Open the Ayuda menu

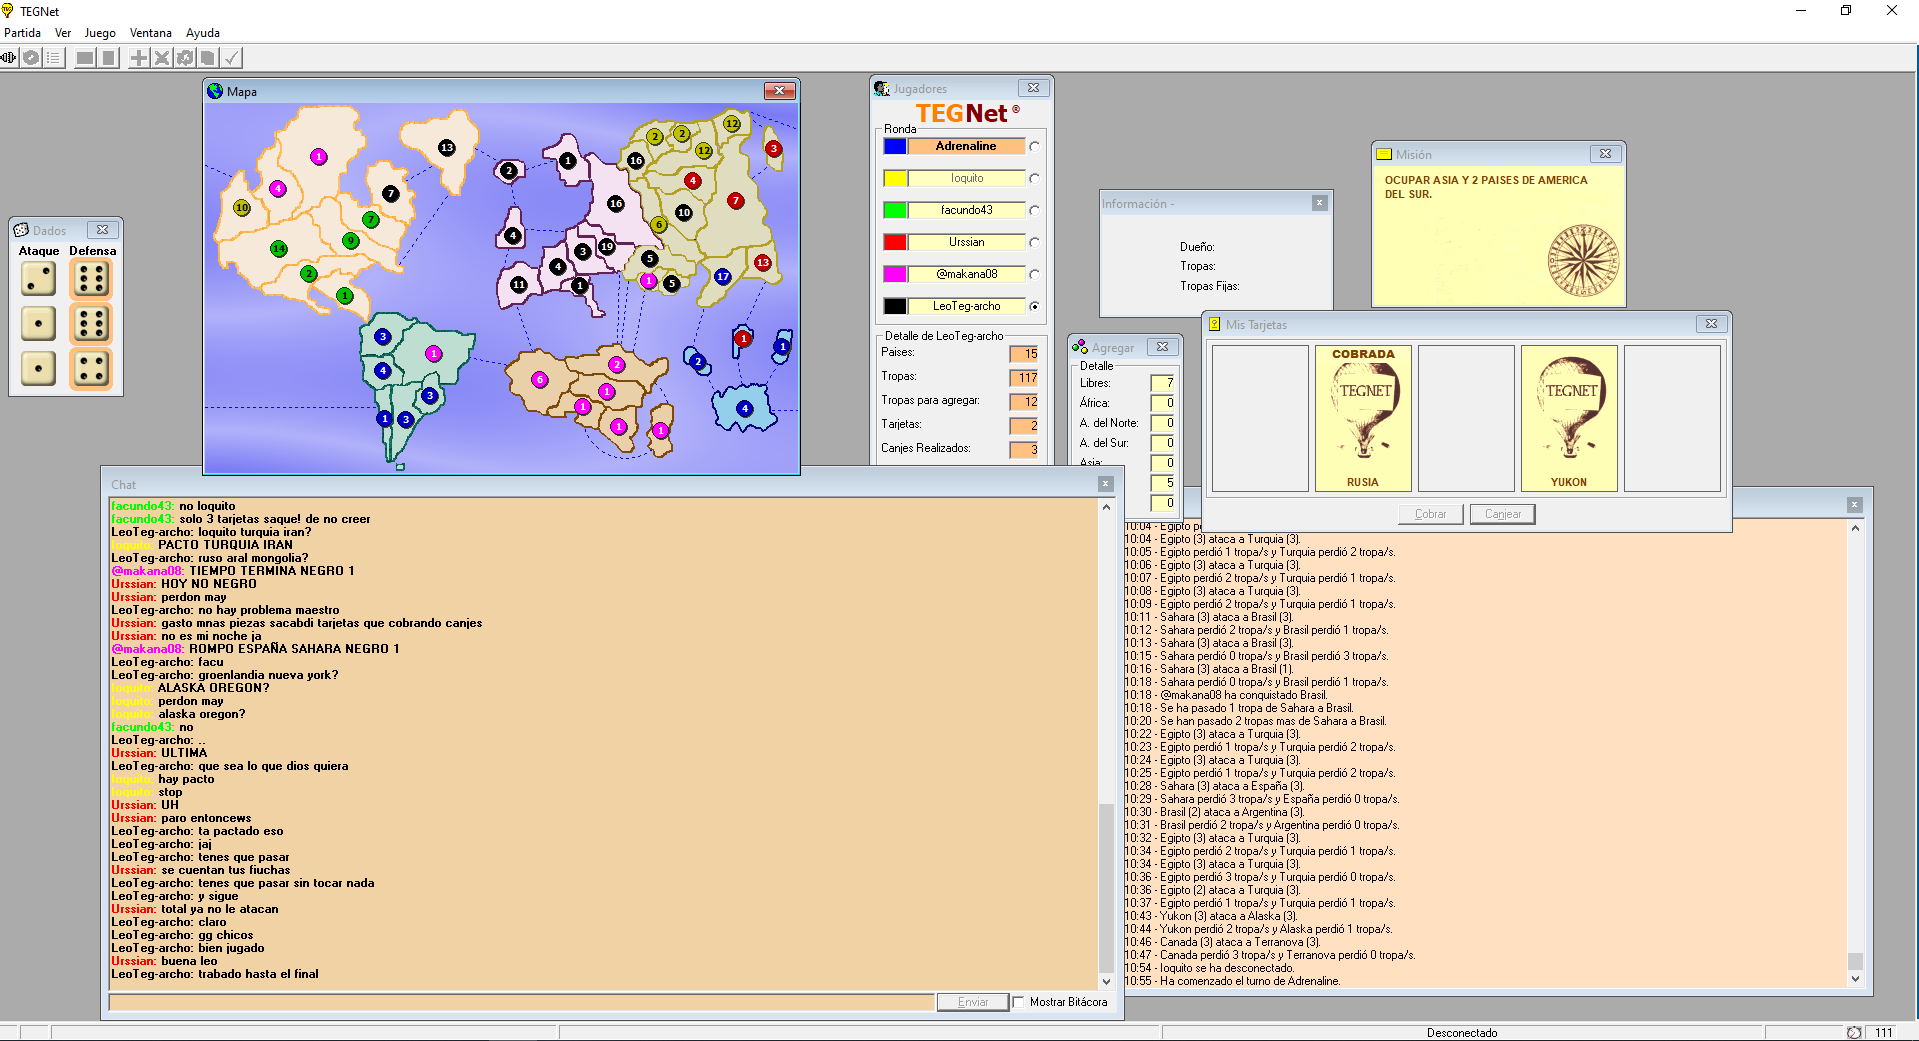(x=202, y=33)
